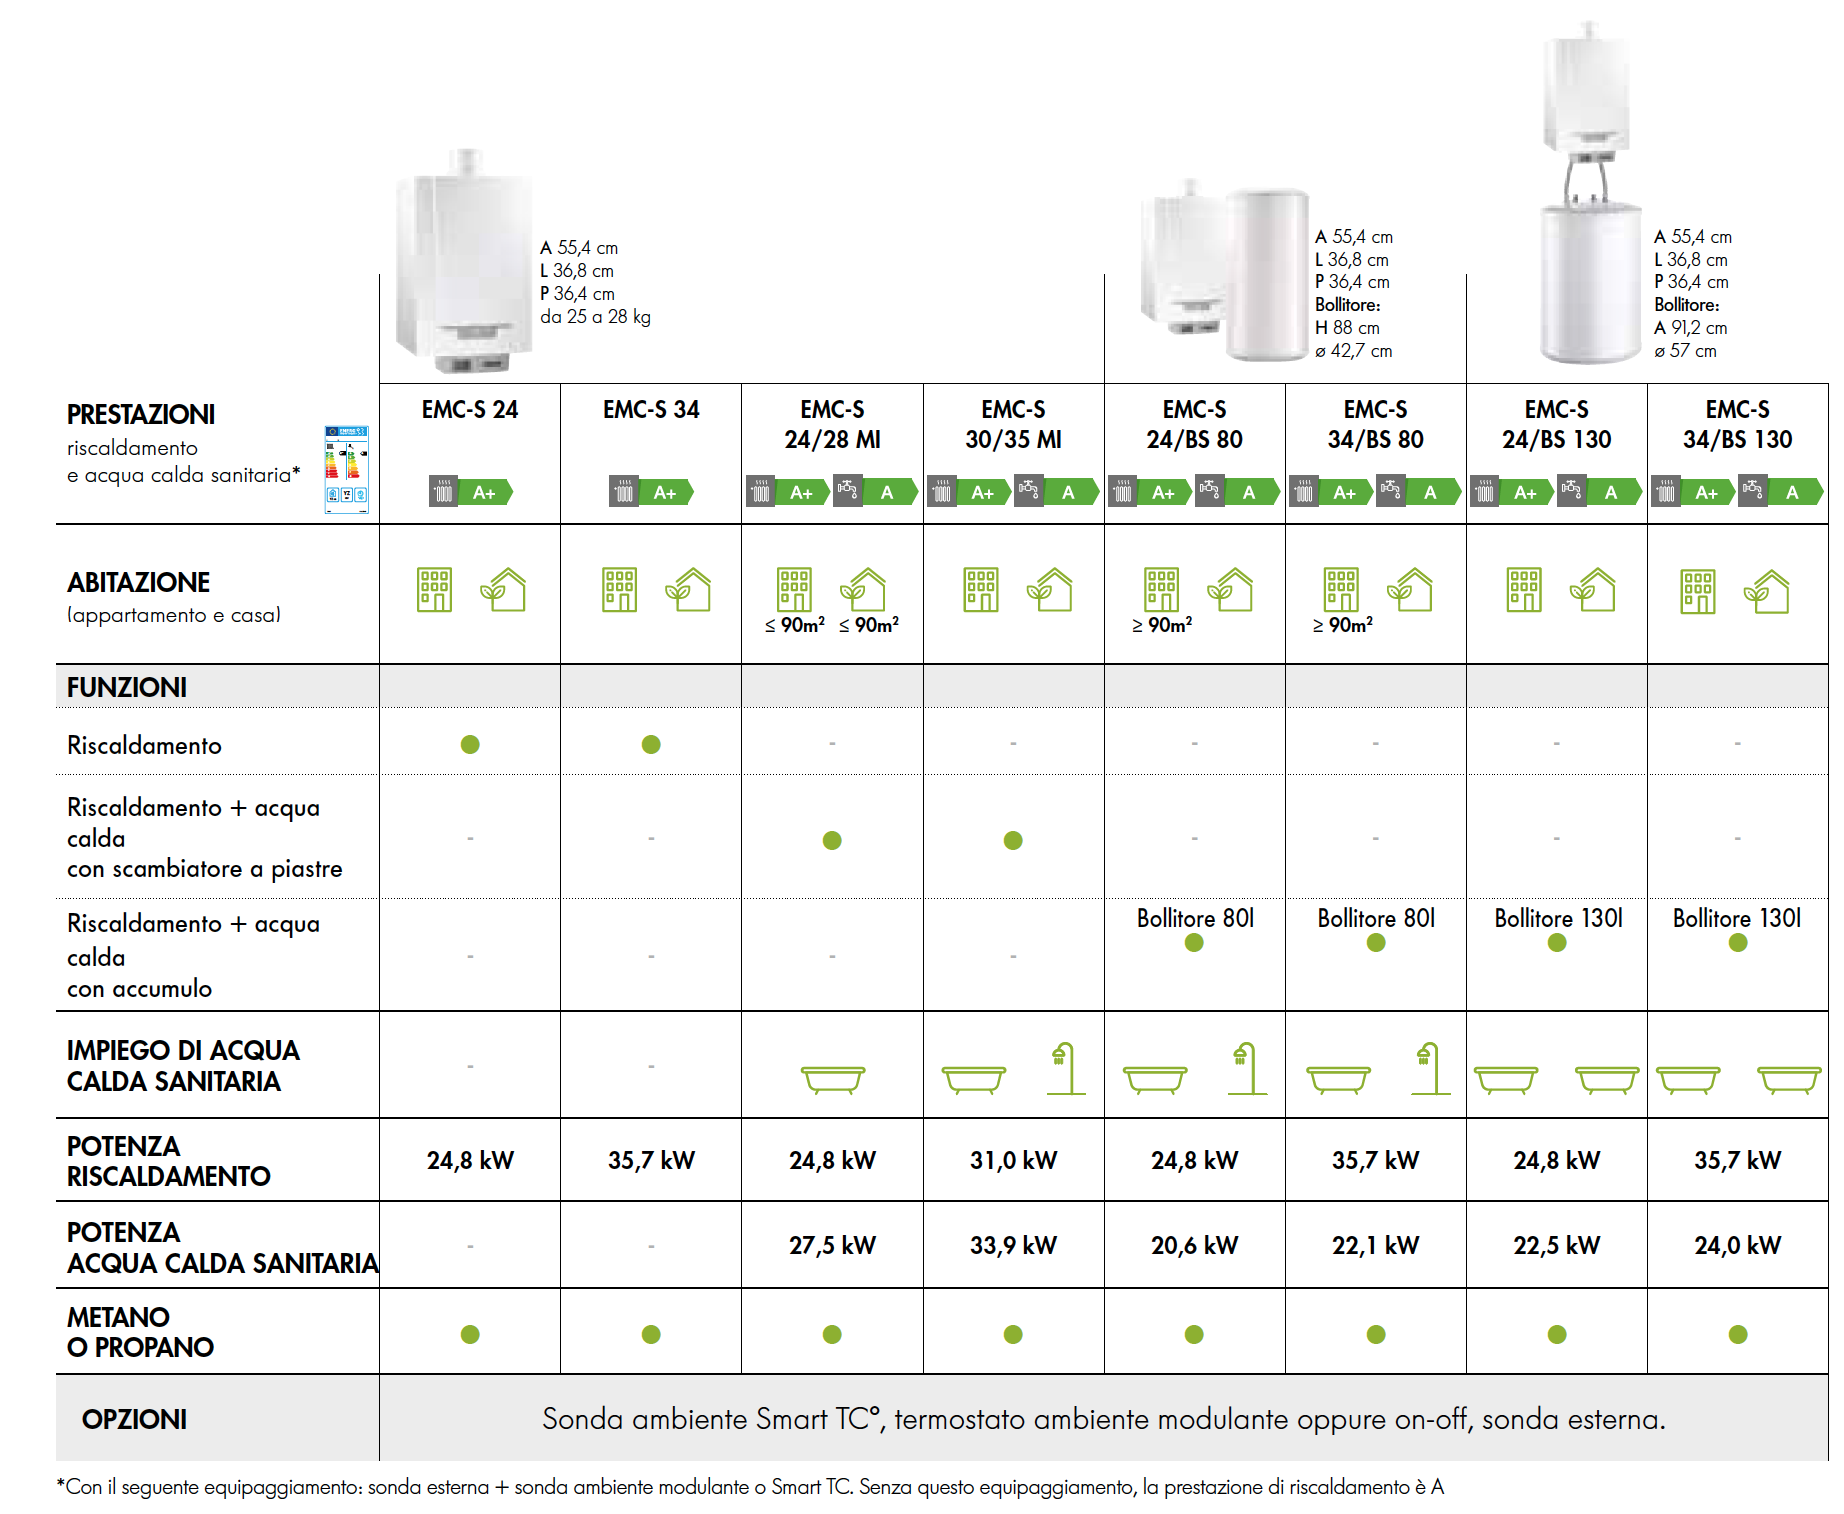
Task: Click the A+ heating badge under EMC-S 24
Action: 471,492
